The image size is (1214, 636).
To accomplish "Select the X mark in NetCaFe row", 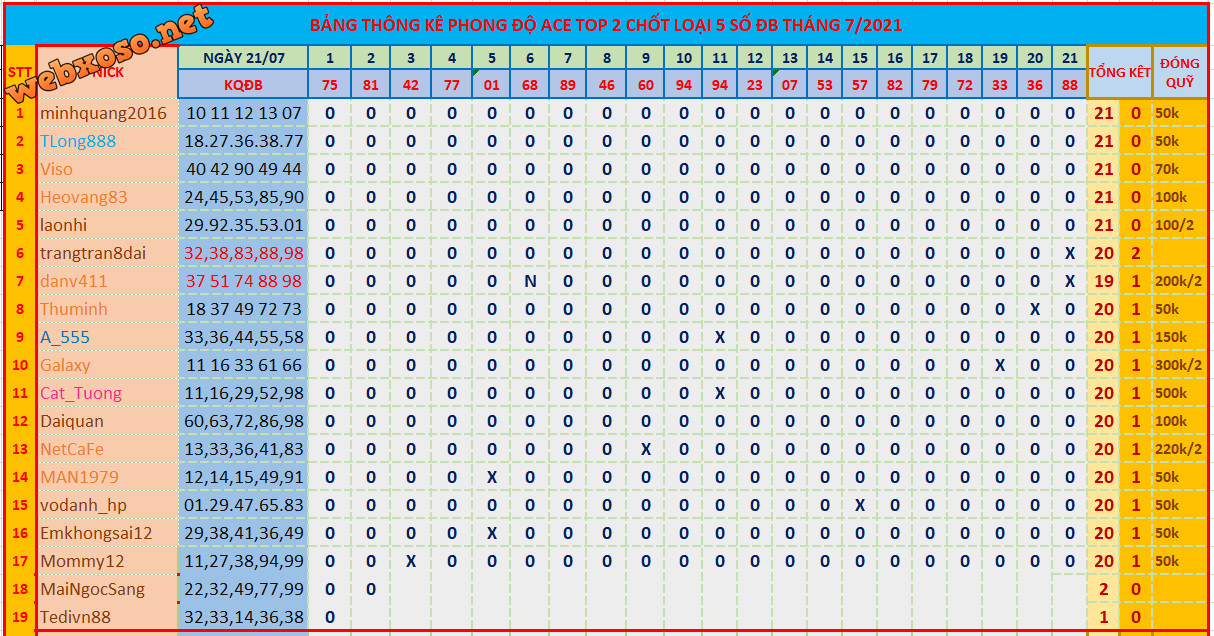I will (x=646, y=449).
